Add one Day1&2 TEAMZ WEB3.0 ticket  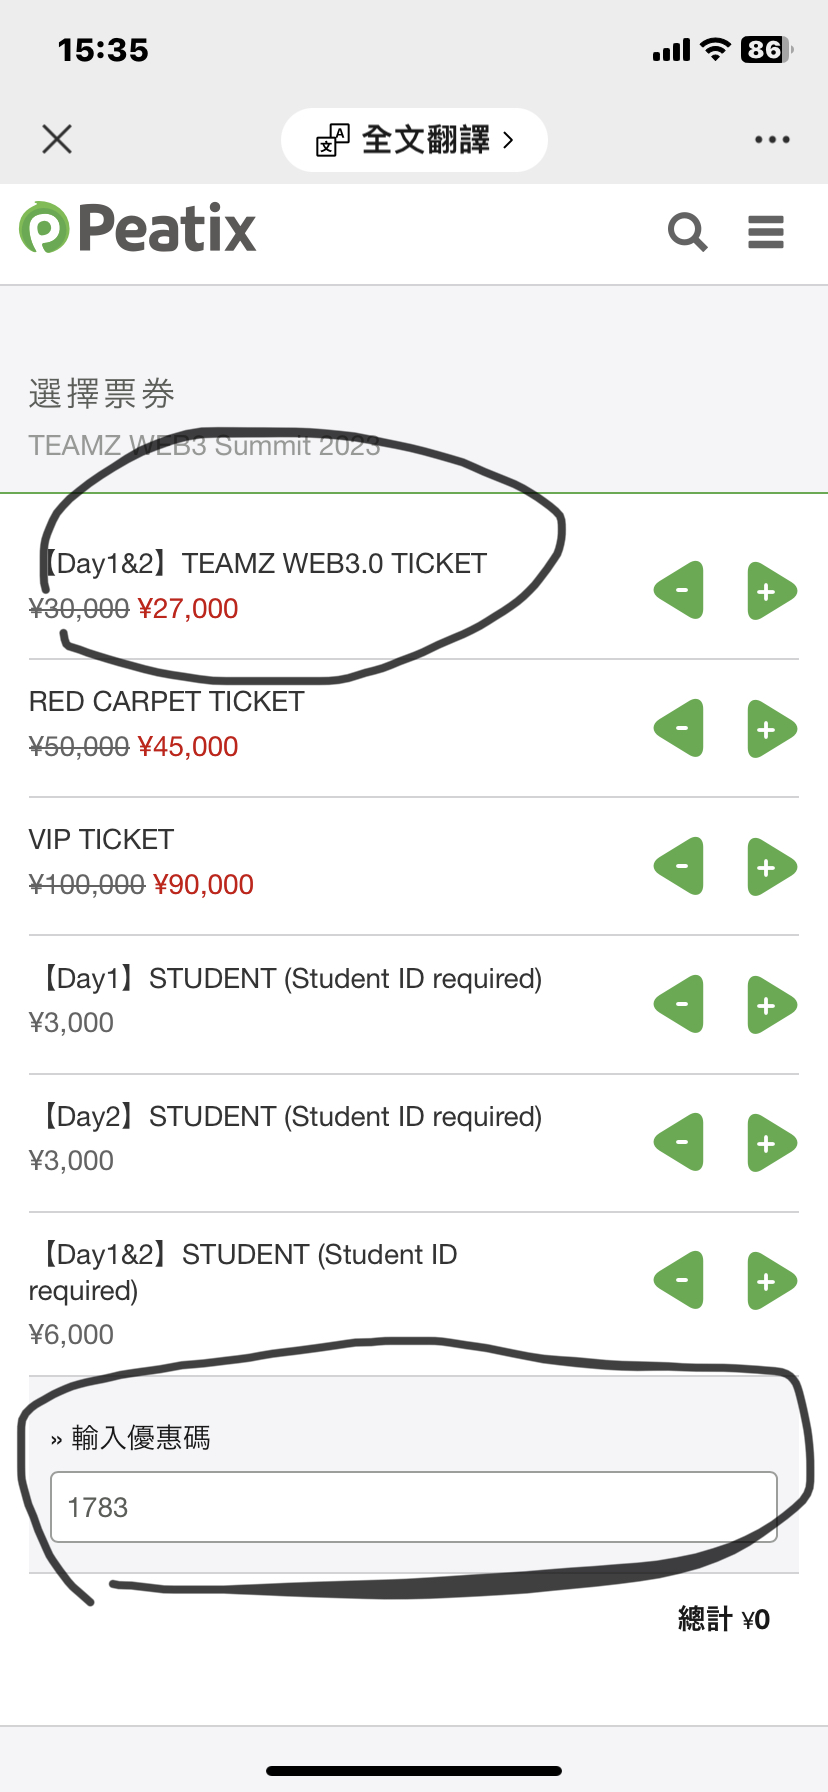click(771, 591)
